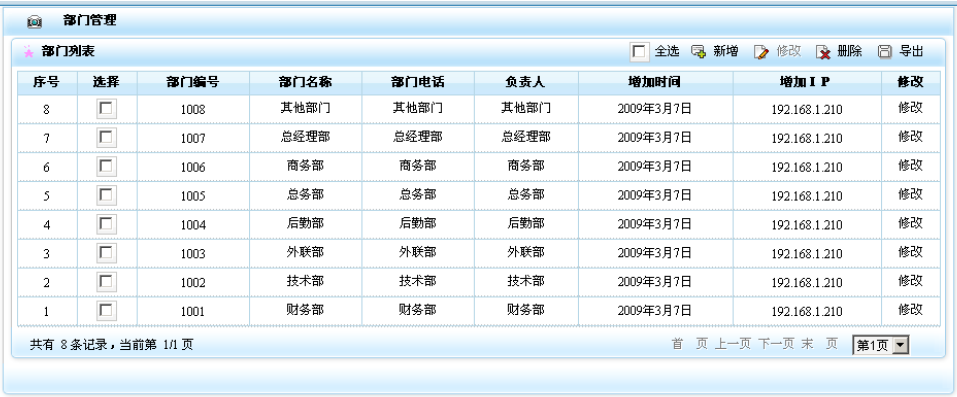Image resolution: width=957 pixels, height=397 pixels.
Task: Click the 全选 label
Action: [x=667, y=51]
